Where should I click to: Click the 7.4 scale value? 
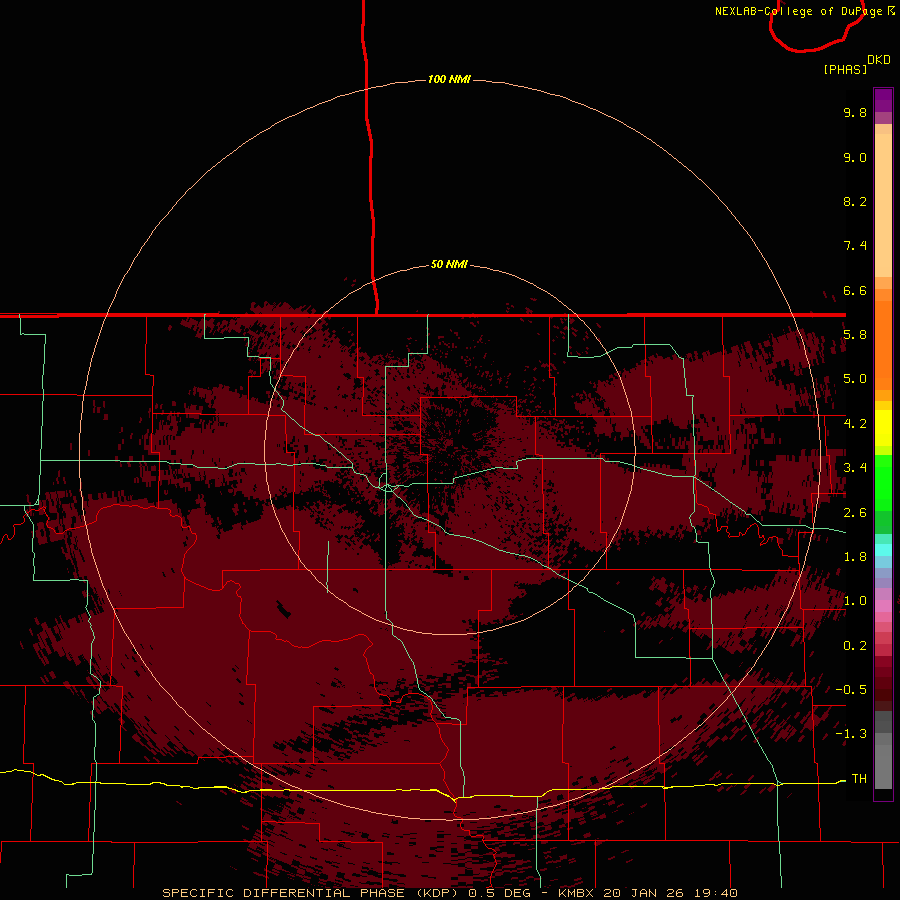[x=855, y=246]
